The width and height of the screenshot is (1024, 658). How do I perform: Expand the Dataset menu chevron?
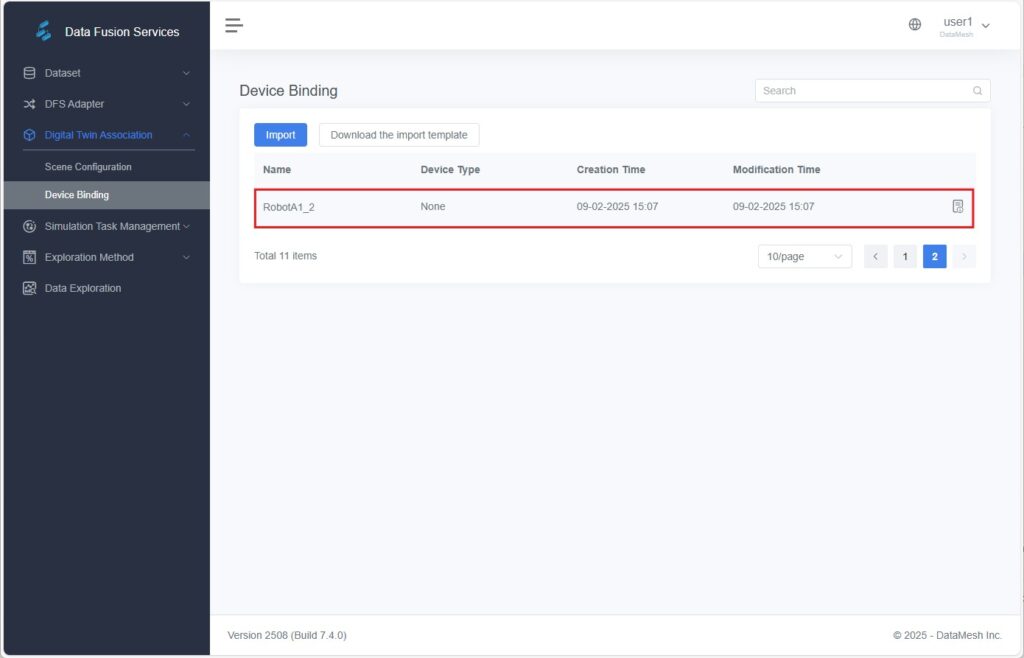coord(186,73)
